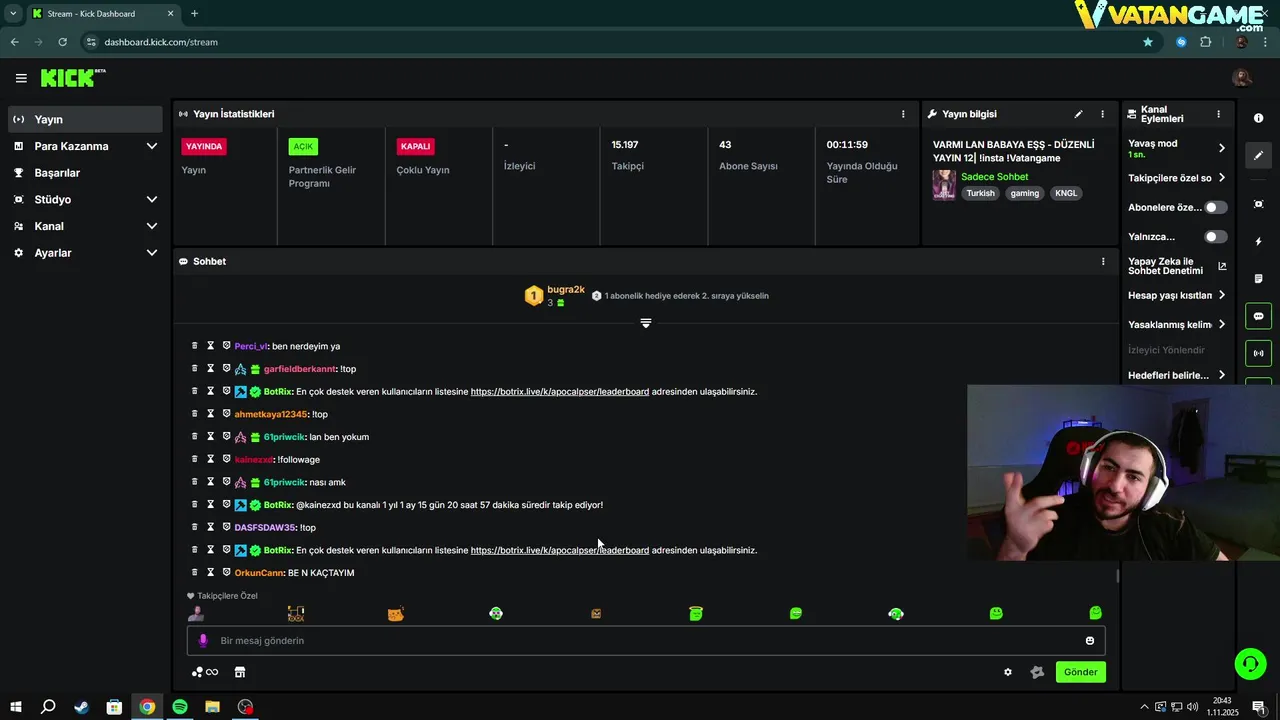
Task: Open first botrix.live leaderboard link
Action: click(x=560, y=392)
